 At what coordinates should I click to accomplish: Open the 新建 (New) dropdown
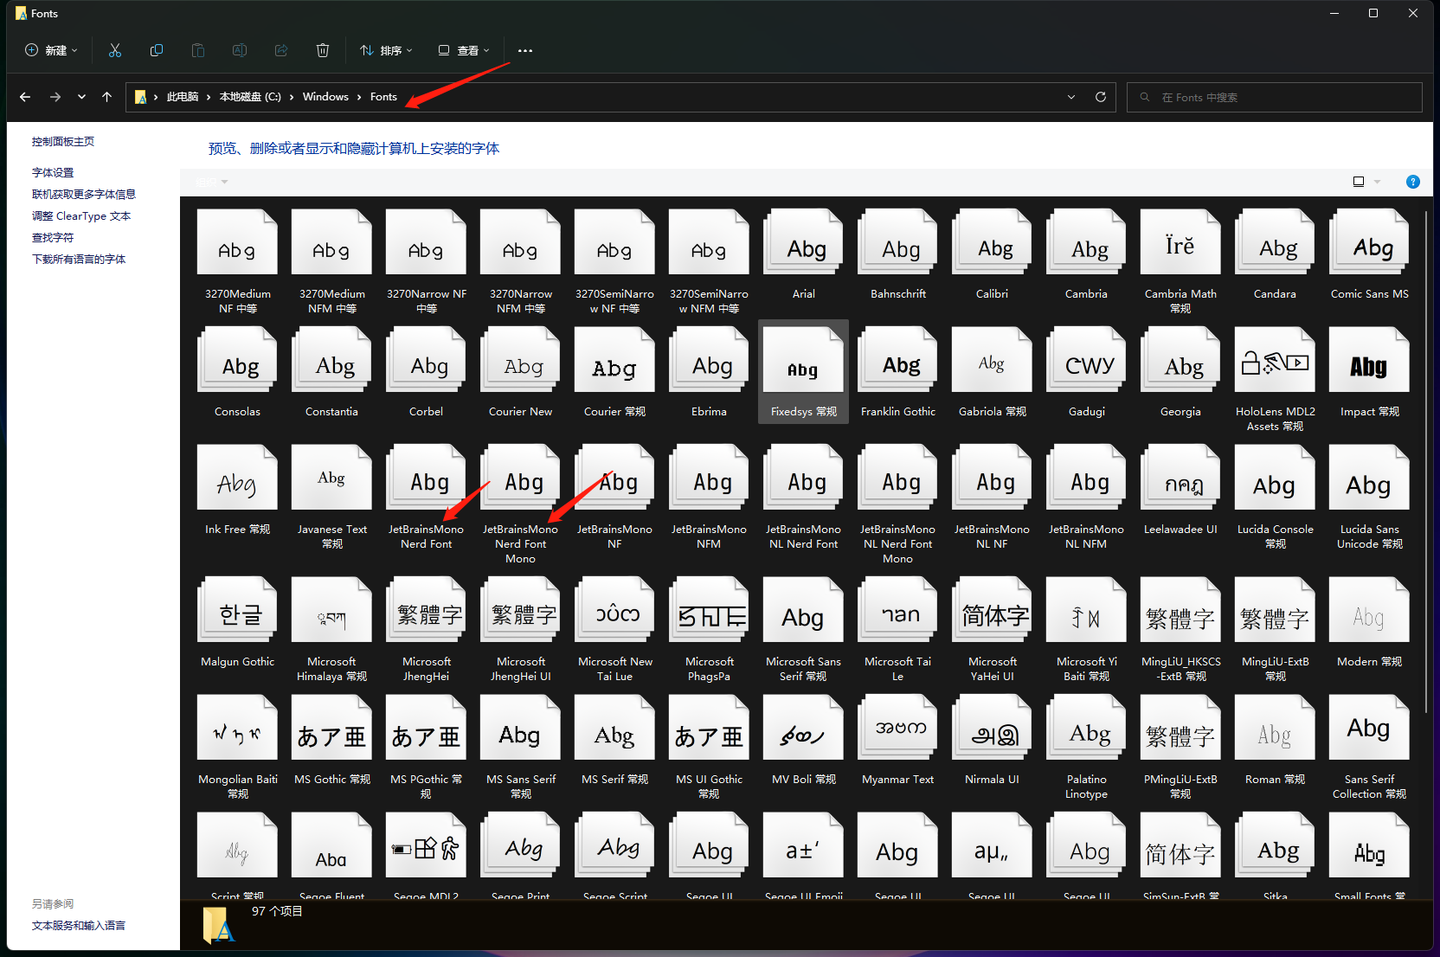click(x=50, y=50)
